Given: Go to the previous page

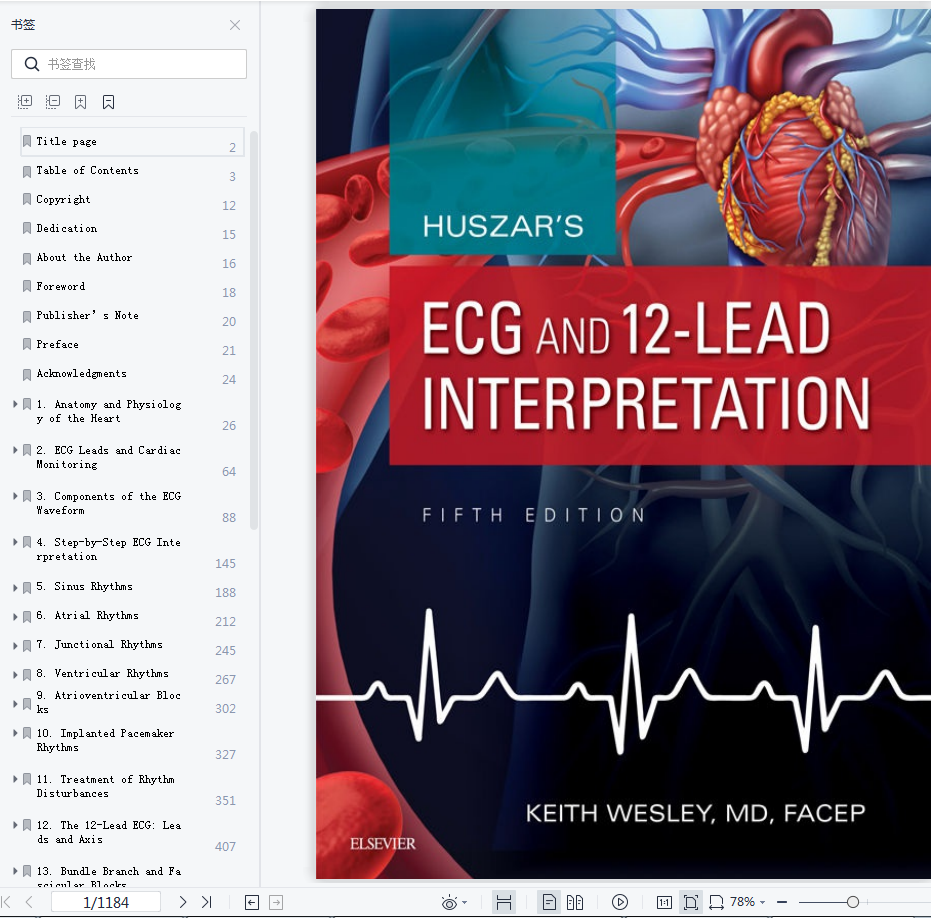Looking at the screenshot, I should (x=29, y=903).
